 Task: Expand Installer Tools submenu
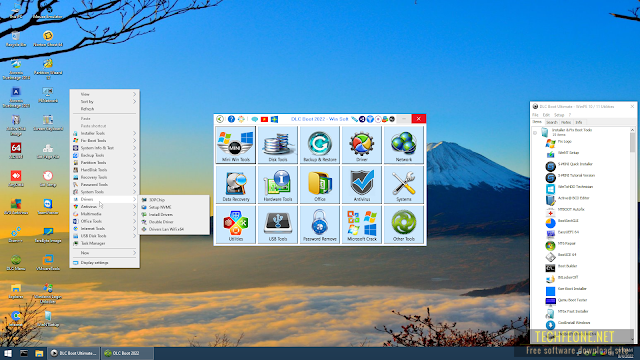click(105, 133)
